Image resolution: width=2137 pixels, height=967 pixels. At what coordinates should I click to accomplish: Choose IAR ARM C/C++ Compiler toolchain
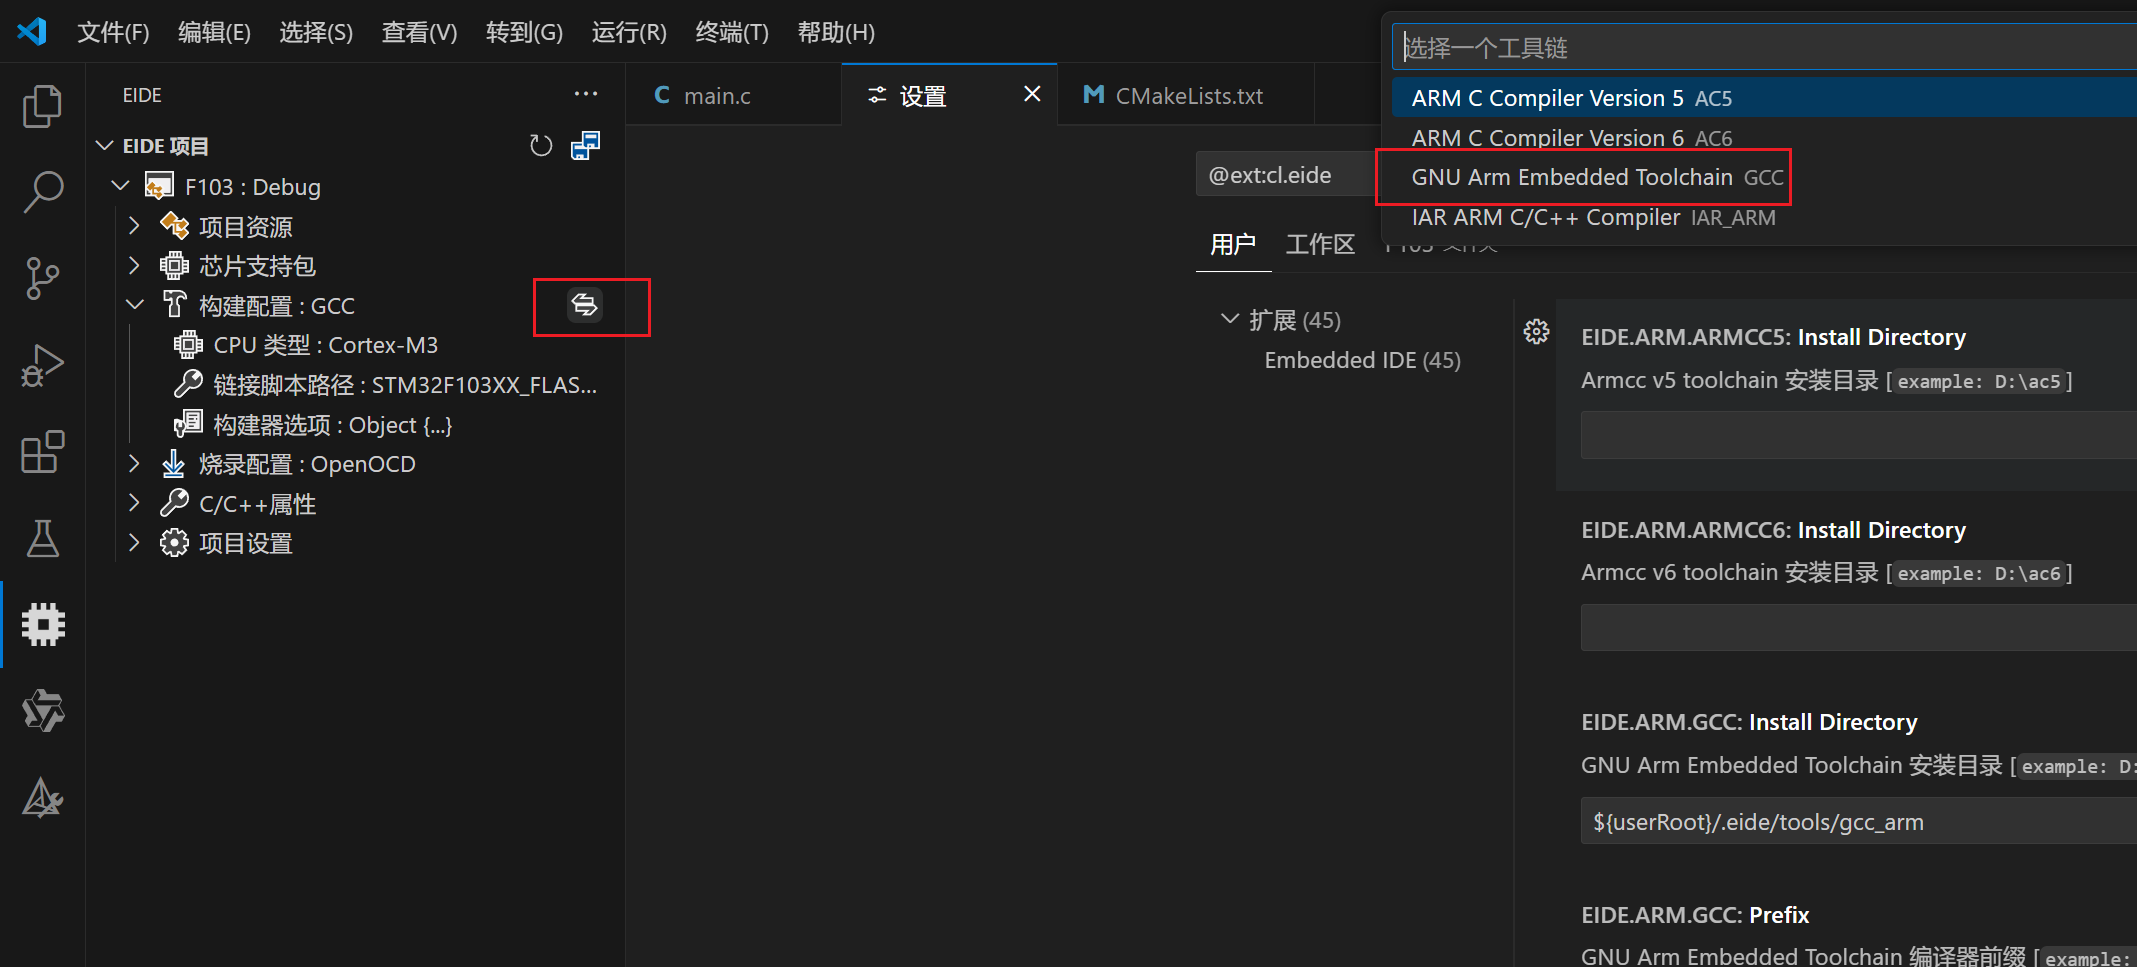point(1764,217)
